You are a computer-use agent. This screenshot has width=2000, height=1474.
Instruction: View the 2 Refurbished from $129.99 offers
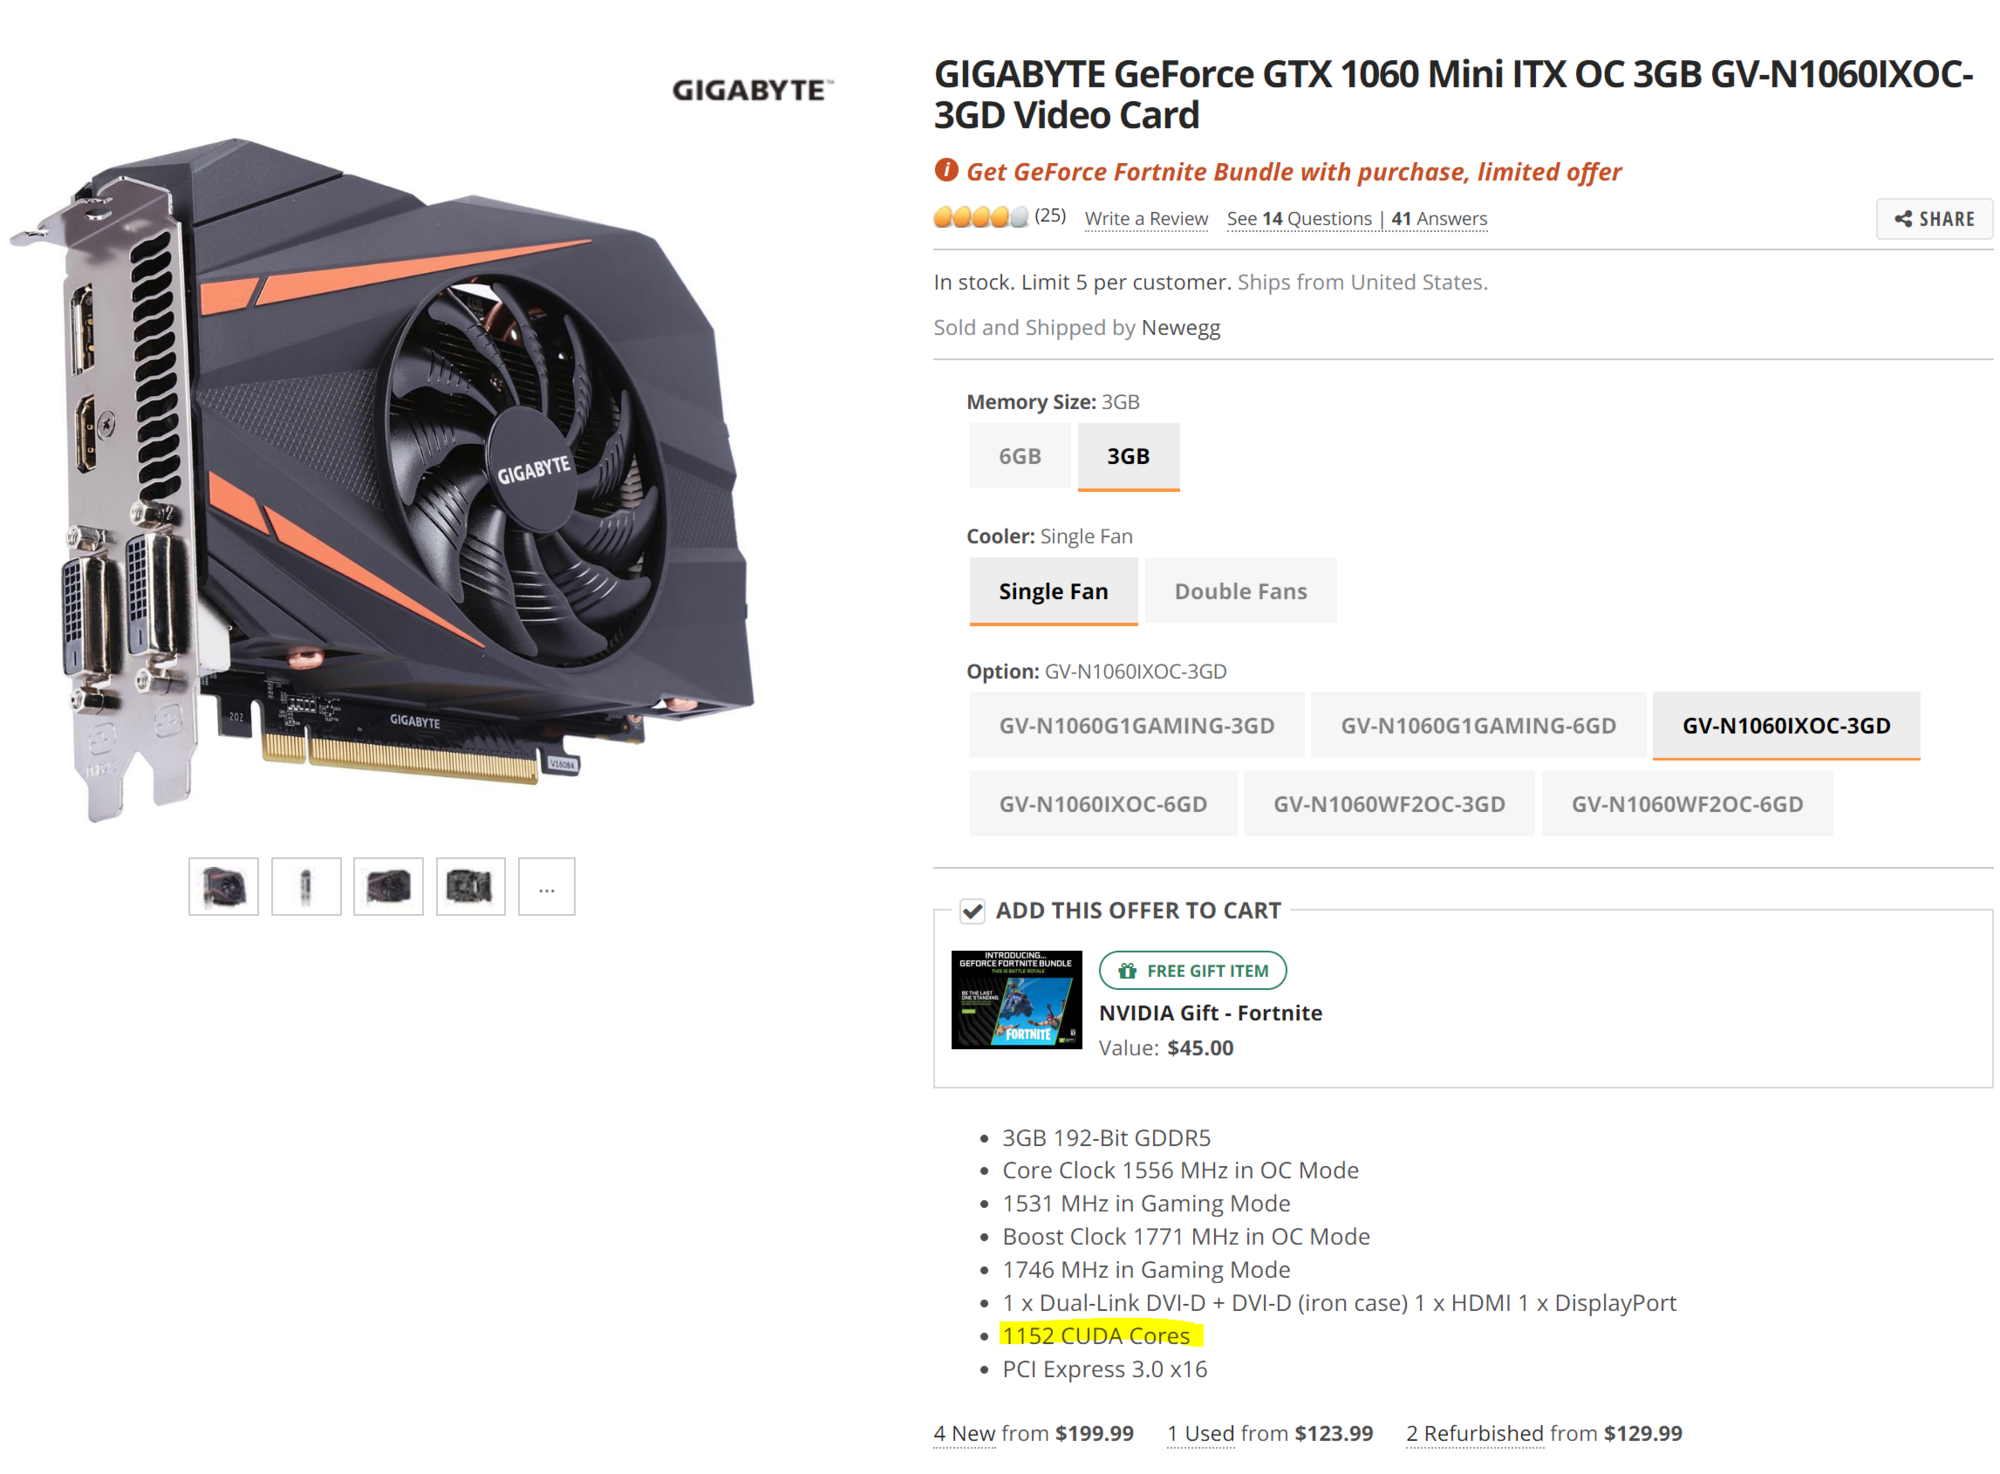pos(1544,1433)
